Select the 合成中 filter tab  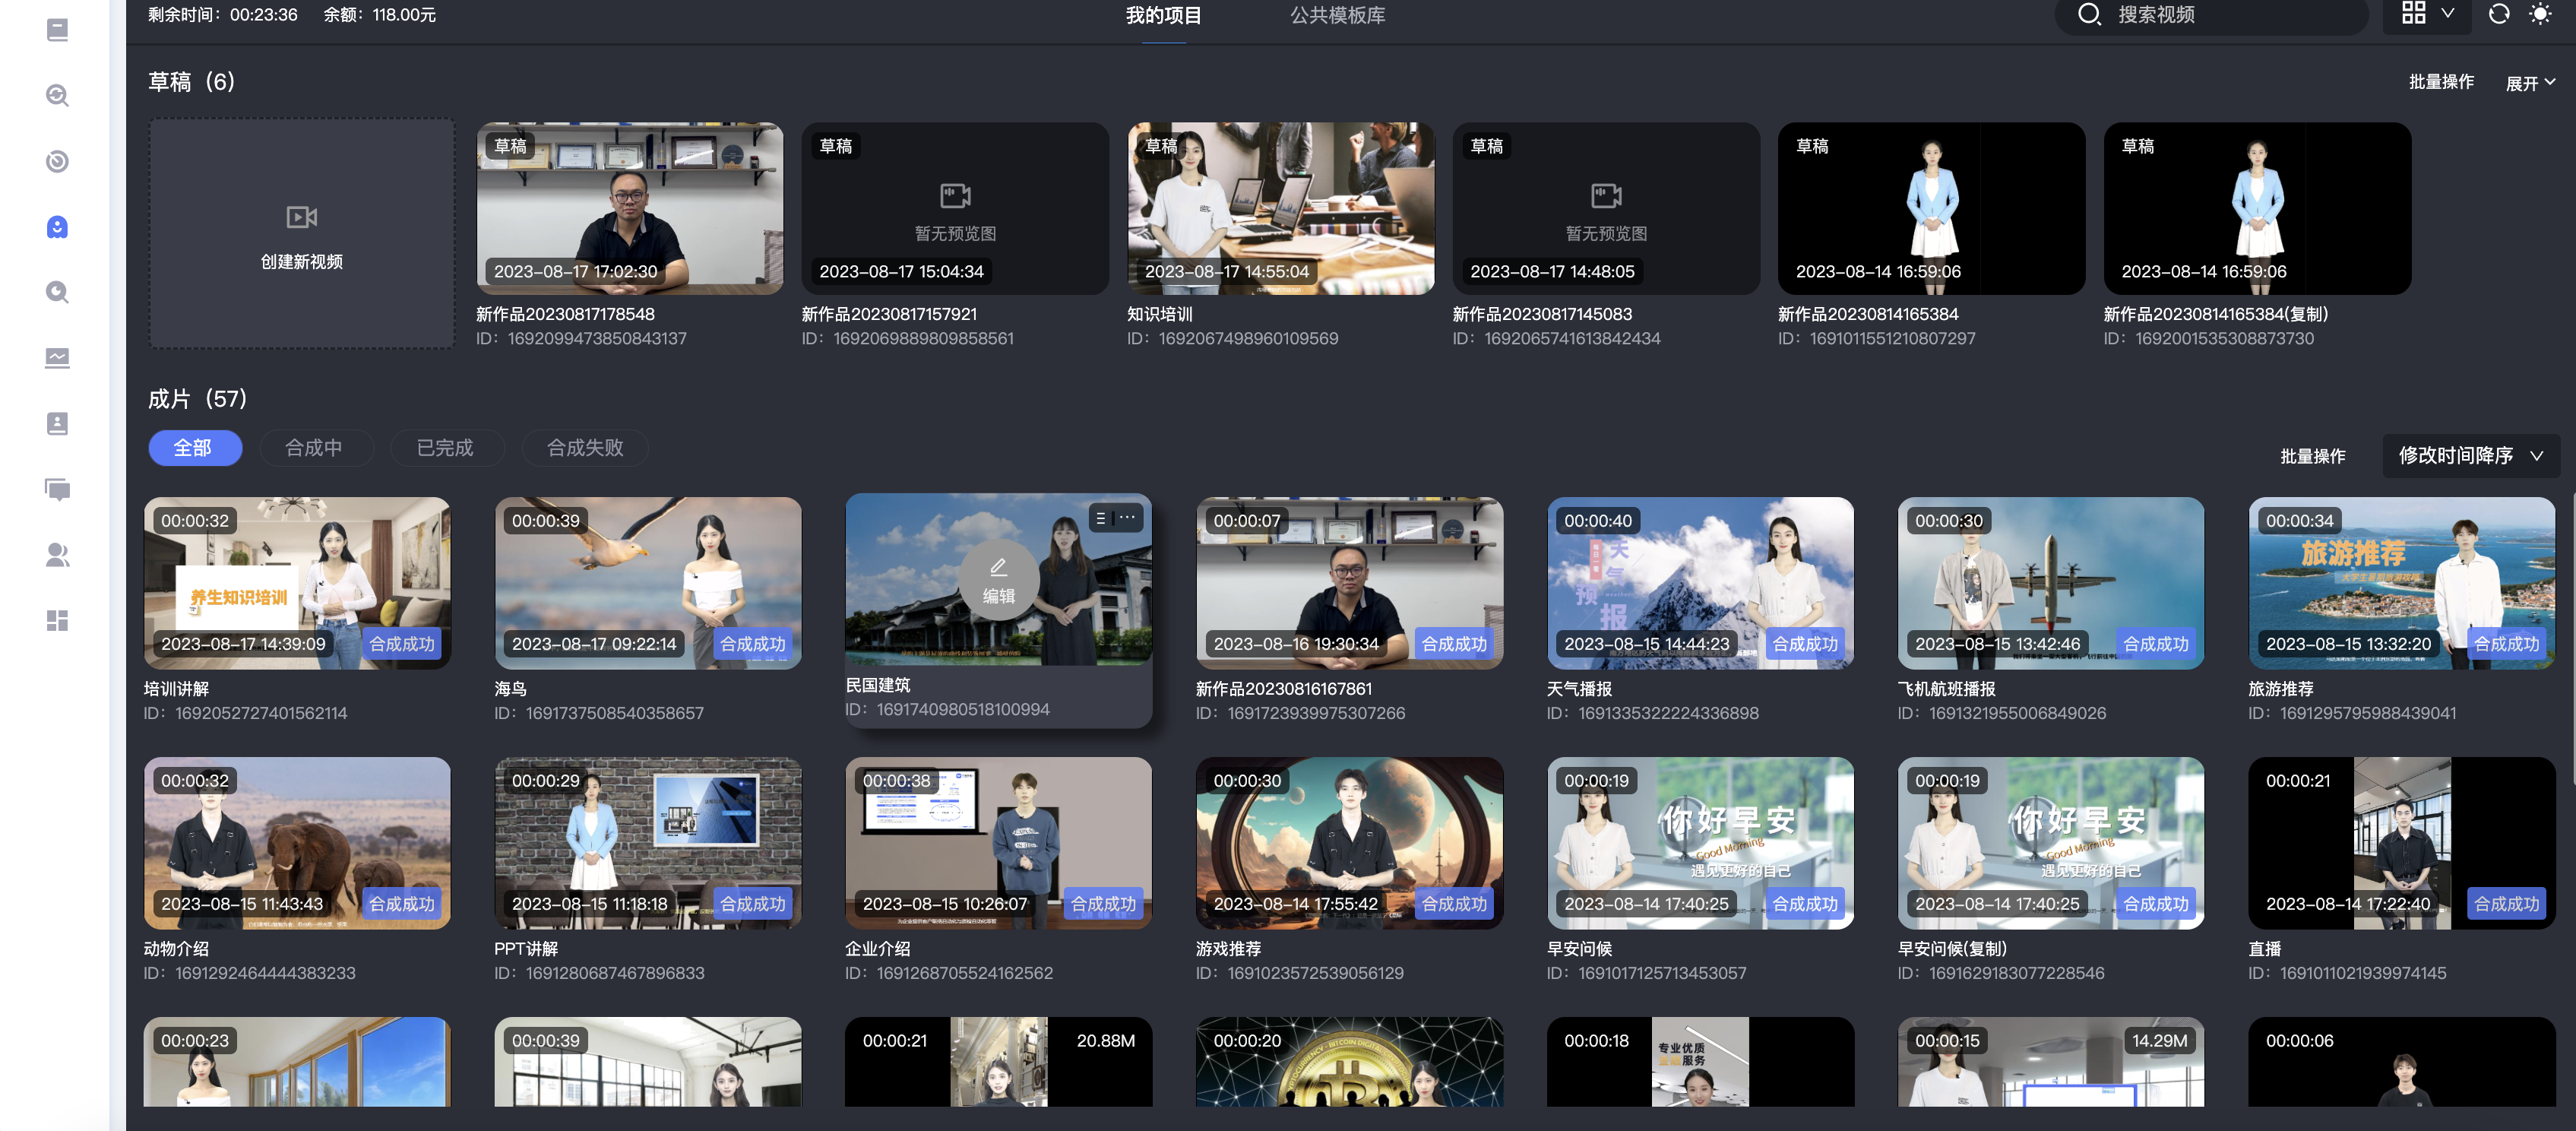tap(316, 448)
